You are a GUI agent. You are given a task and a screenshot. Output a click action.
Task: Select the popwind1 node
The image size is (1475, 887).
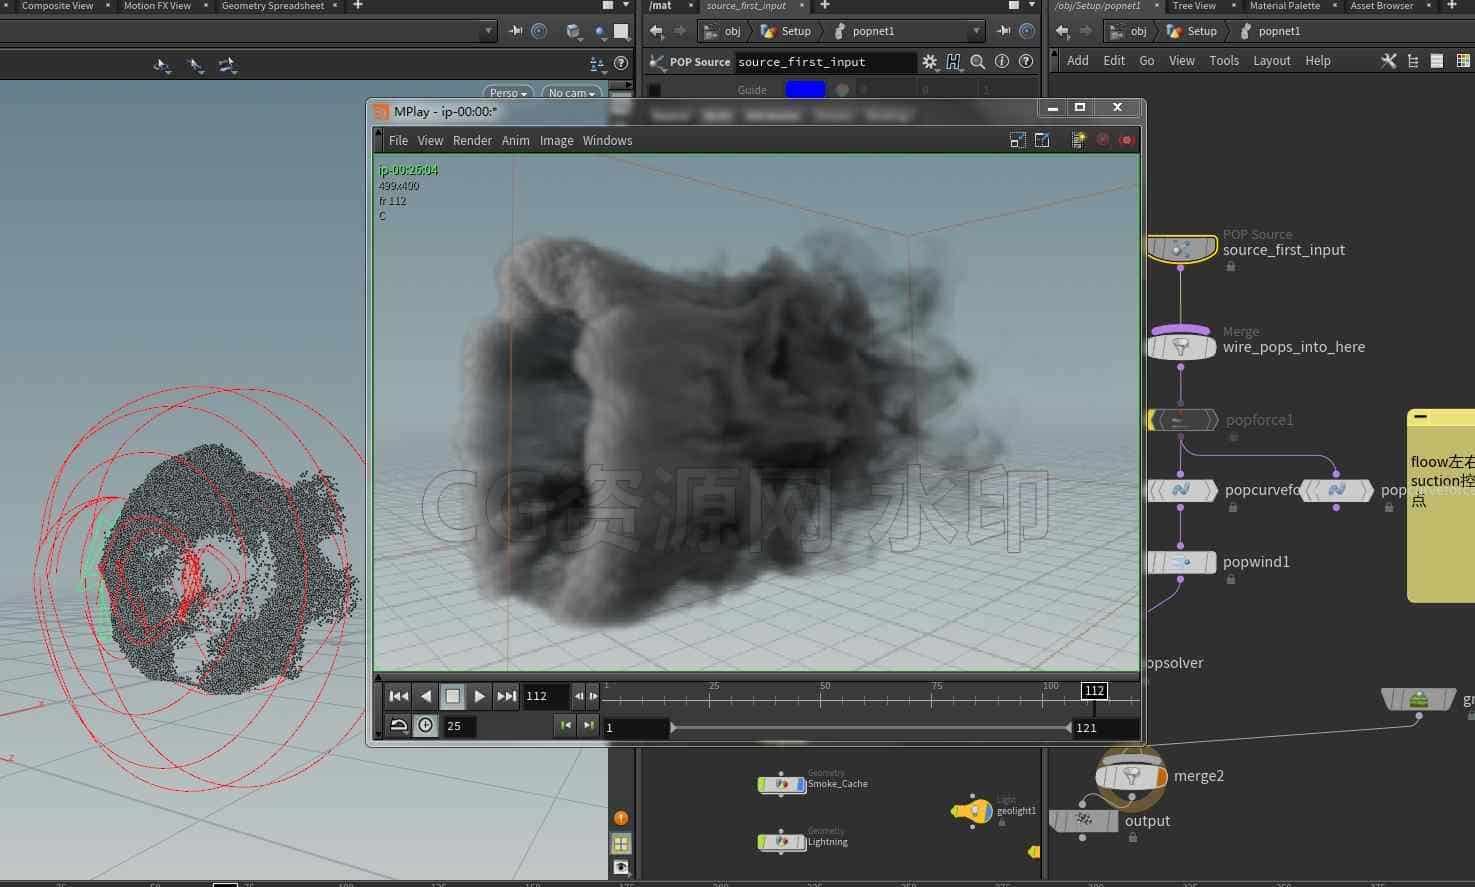(x=1182, y=562)
